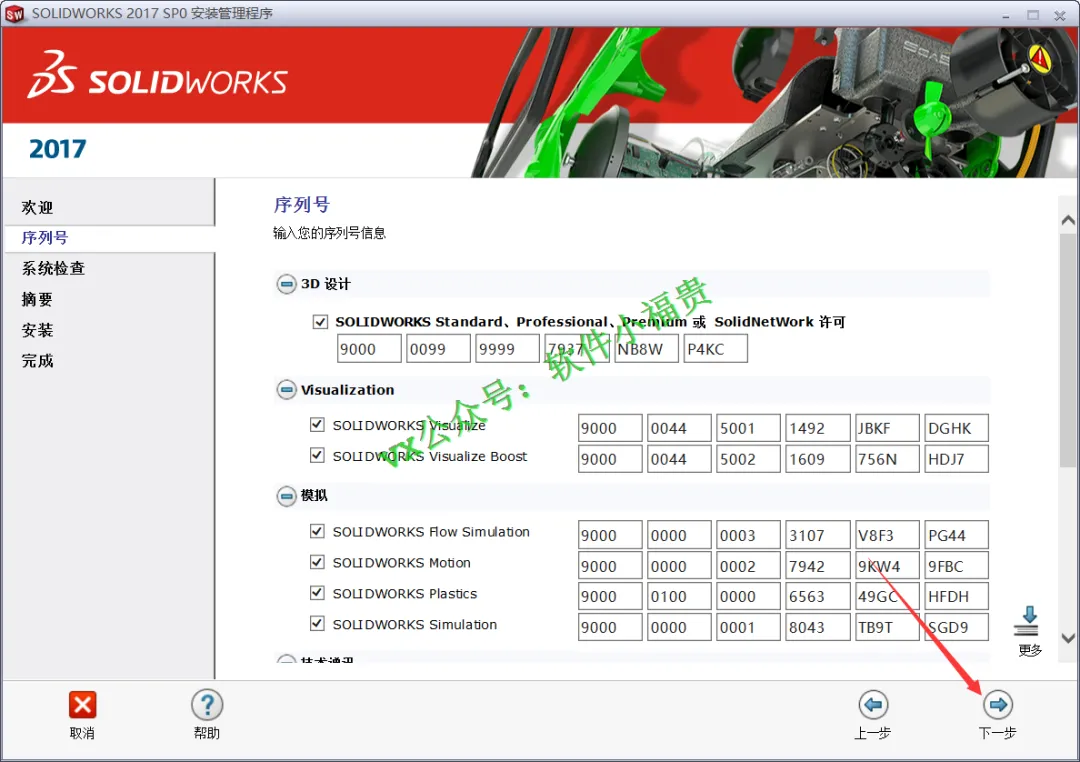Click Visualize serial field 1492

tap(818, 428)
